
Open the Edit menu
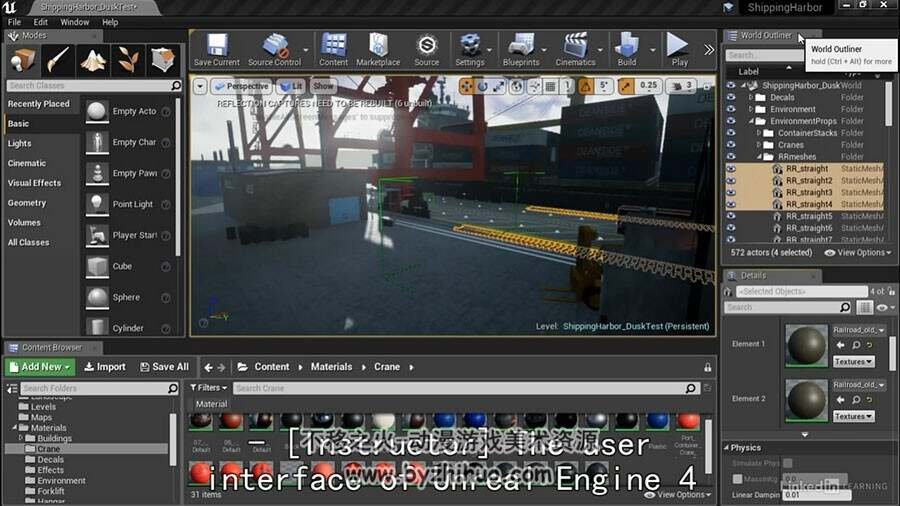pyautogui.click(x=41, y=22)
